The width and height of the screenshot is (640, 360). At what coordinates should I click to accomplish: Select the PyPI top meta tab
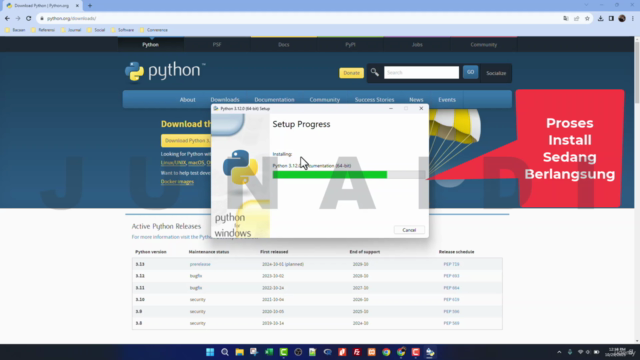point(350,44)
